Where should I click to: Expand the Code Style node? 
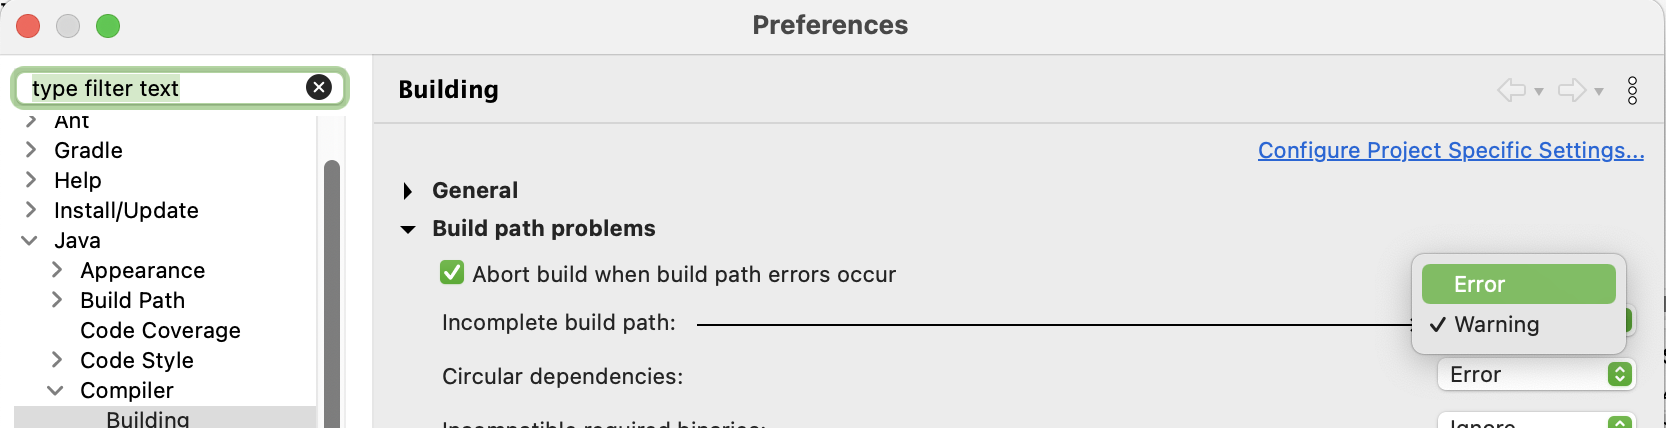tap(57, 360)
